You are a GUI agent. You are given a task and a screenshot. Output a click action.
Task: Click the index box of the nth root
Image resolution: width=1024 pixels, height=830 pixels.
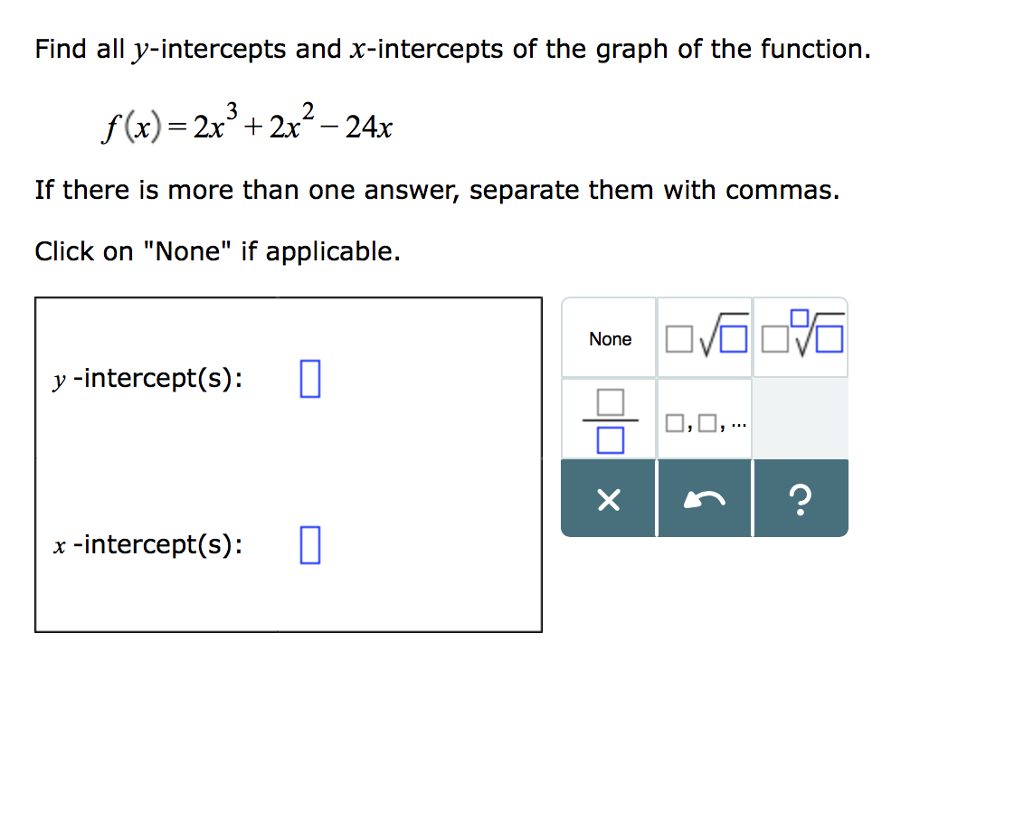coord(801,317)
